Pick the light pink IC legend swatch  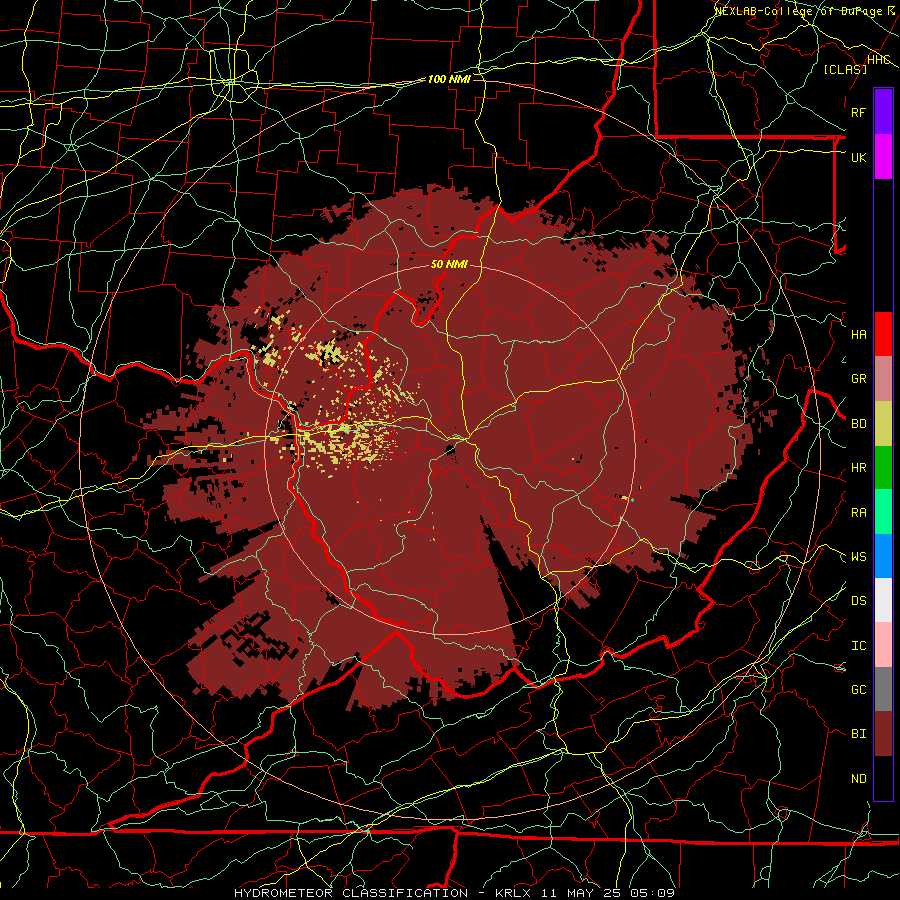(x=883, y=645)
